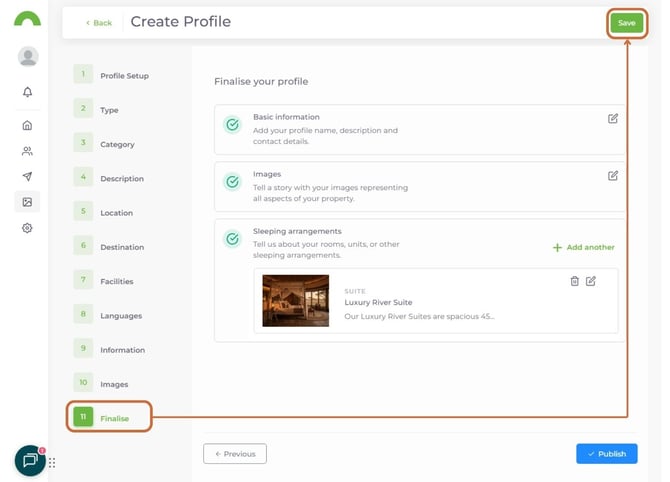Viewport: 670px width, 482px height.
Task: Click the Images completed checkmark
Action: point(233,182)
